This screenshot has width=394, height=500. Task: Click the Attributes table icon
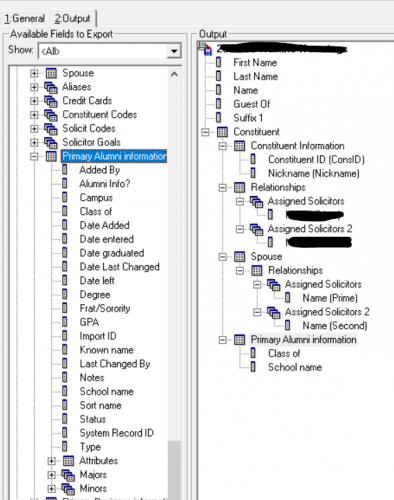click(x=68, y=461)
